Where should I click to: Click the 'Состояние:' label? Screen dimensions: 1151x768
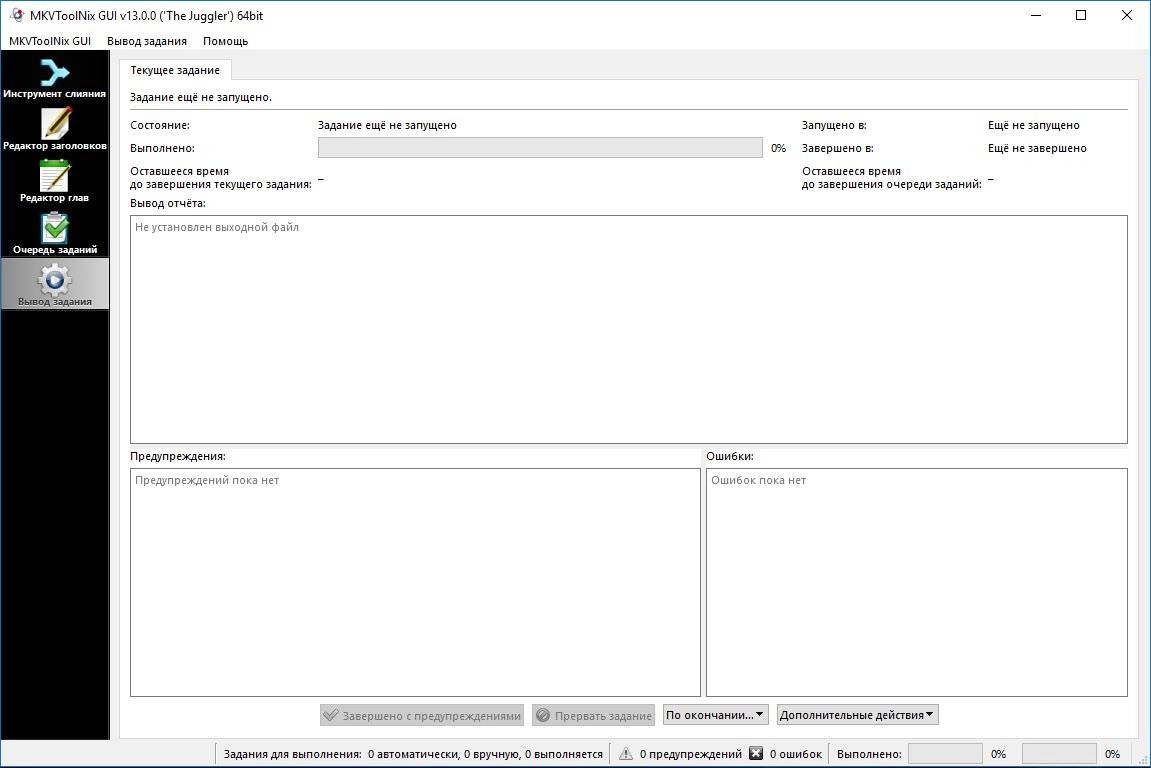(x=160, y=126)
